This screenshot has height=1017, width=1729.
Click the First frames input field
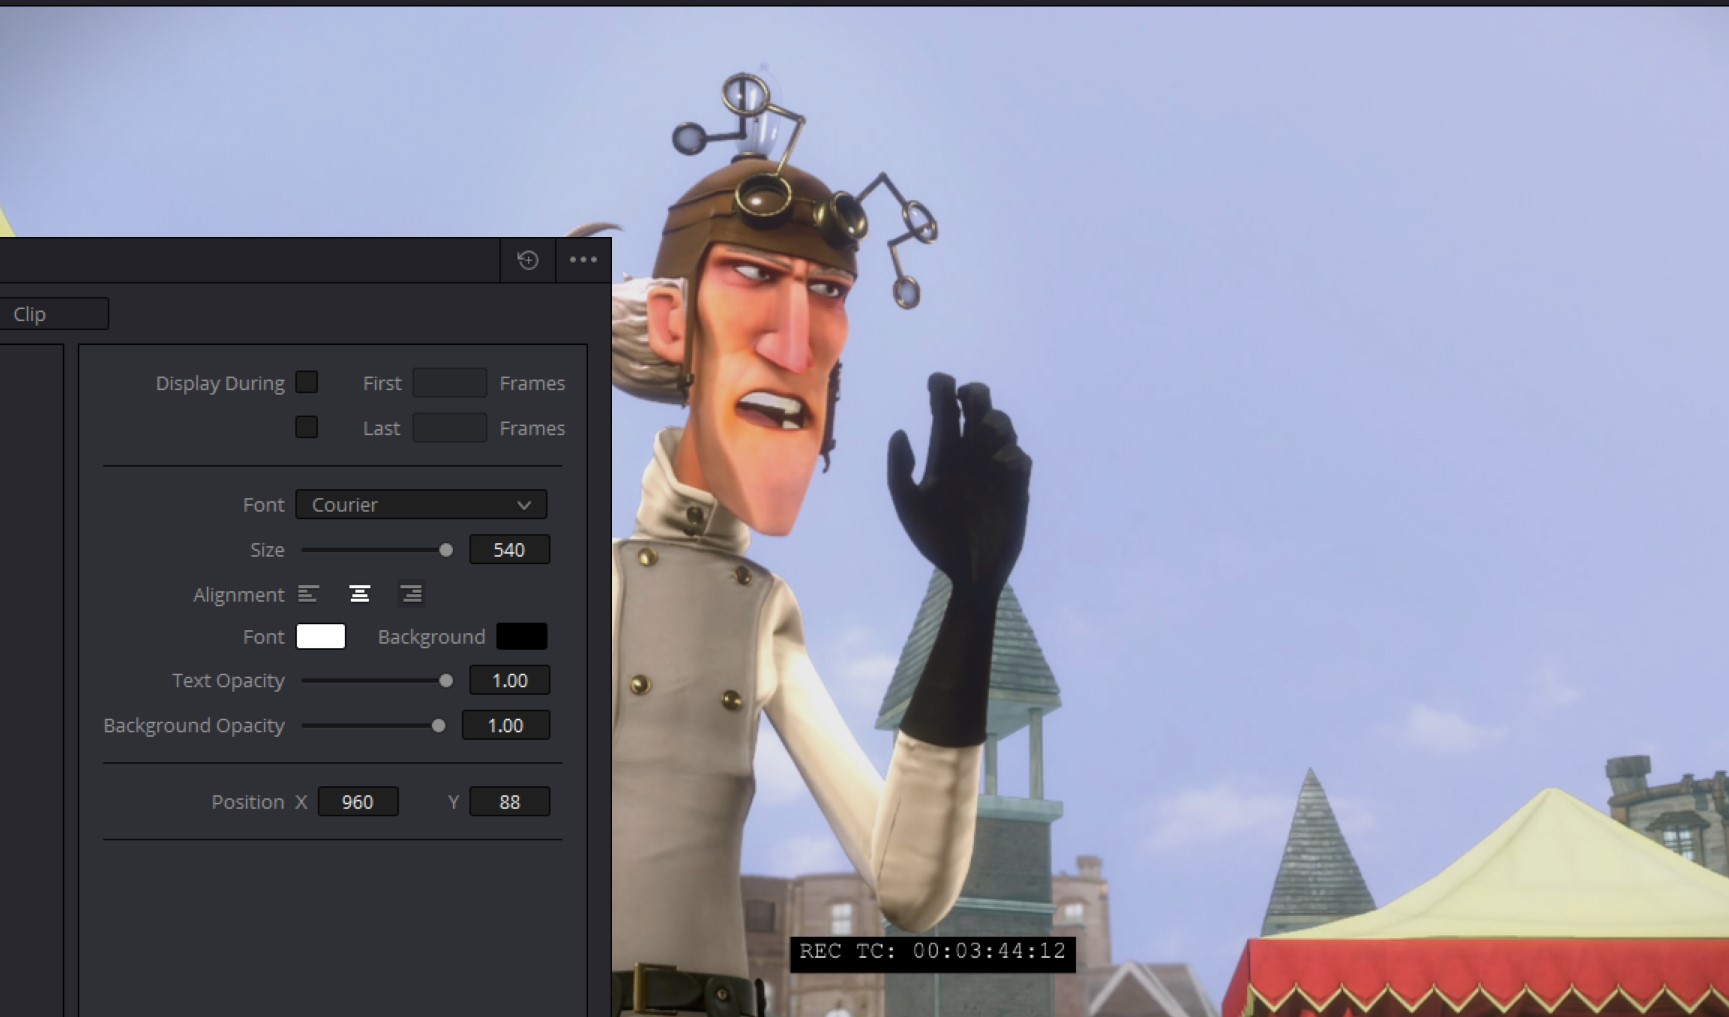point(450,383)
